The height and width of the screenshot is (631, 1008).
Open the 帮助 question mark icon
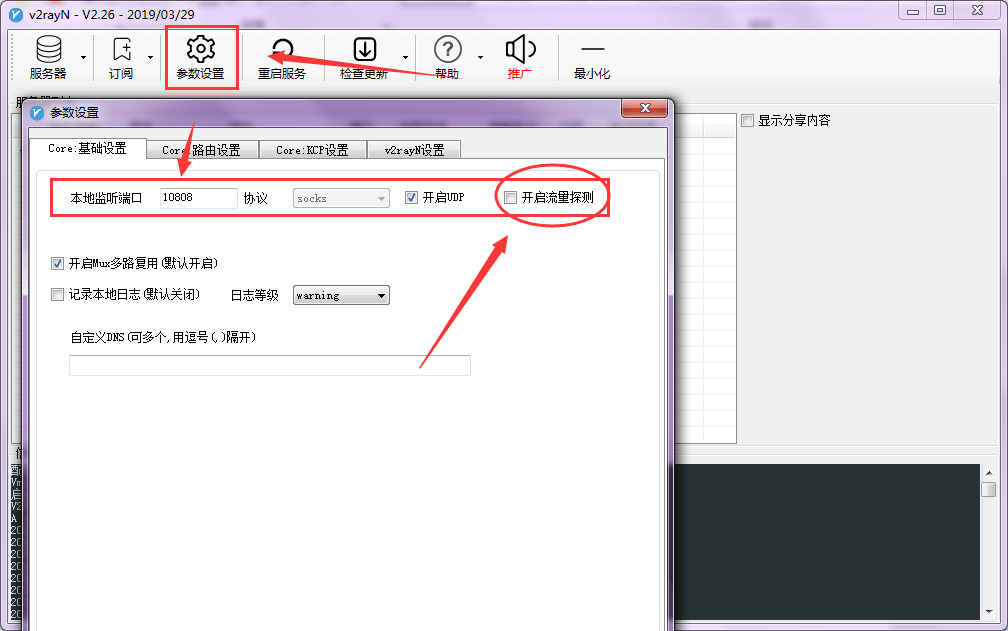tap(447, 50)
